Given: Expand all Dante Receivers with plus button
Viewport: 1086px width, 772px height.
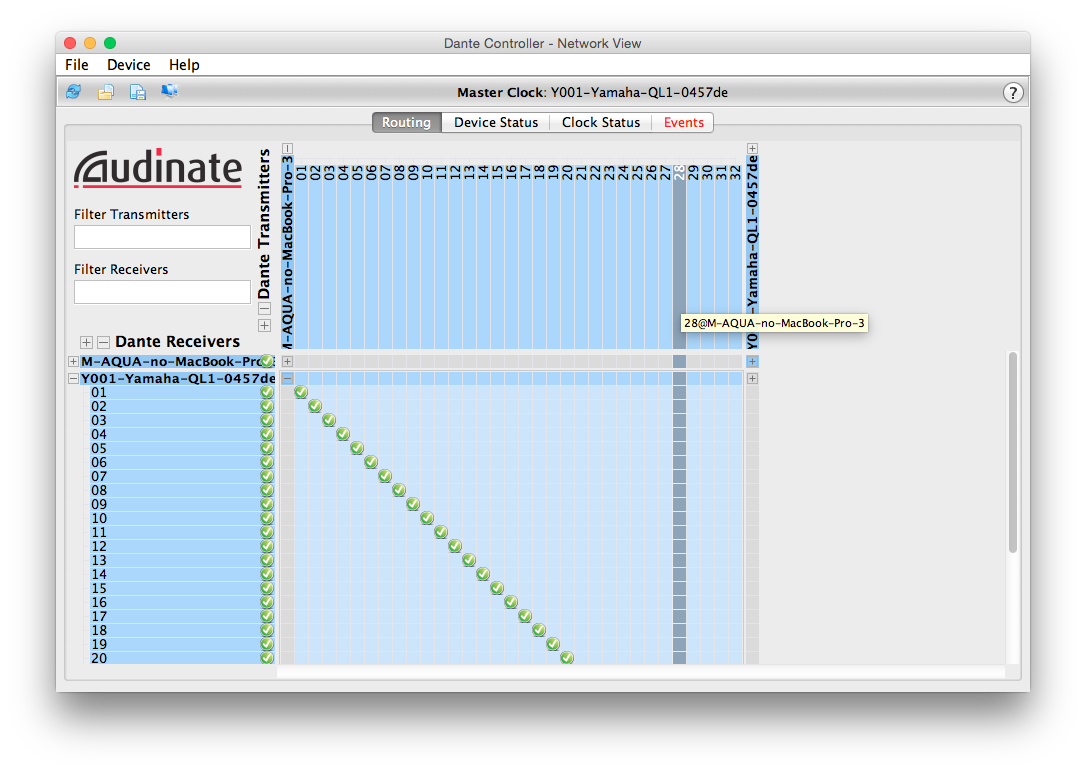Looking at the screenshot, I should (86, 342).
